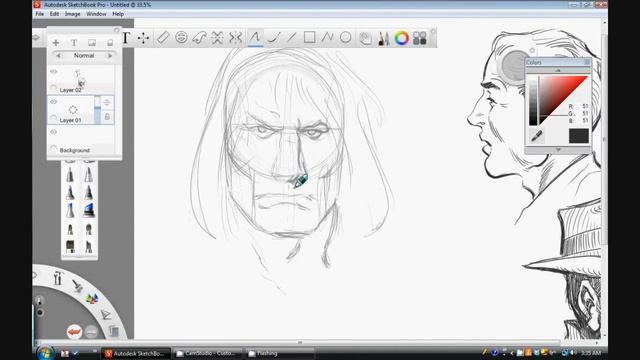Image resolution: width=640 pixels, height=360 pixels.
Task: Open the Help menu
Action: [x=118, y=14]
